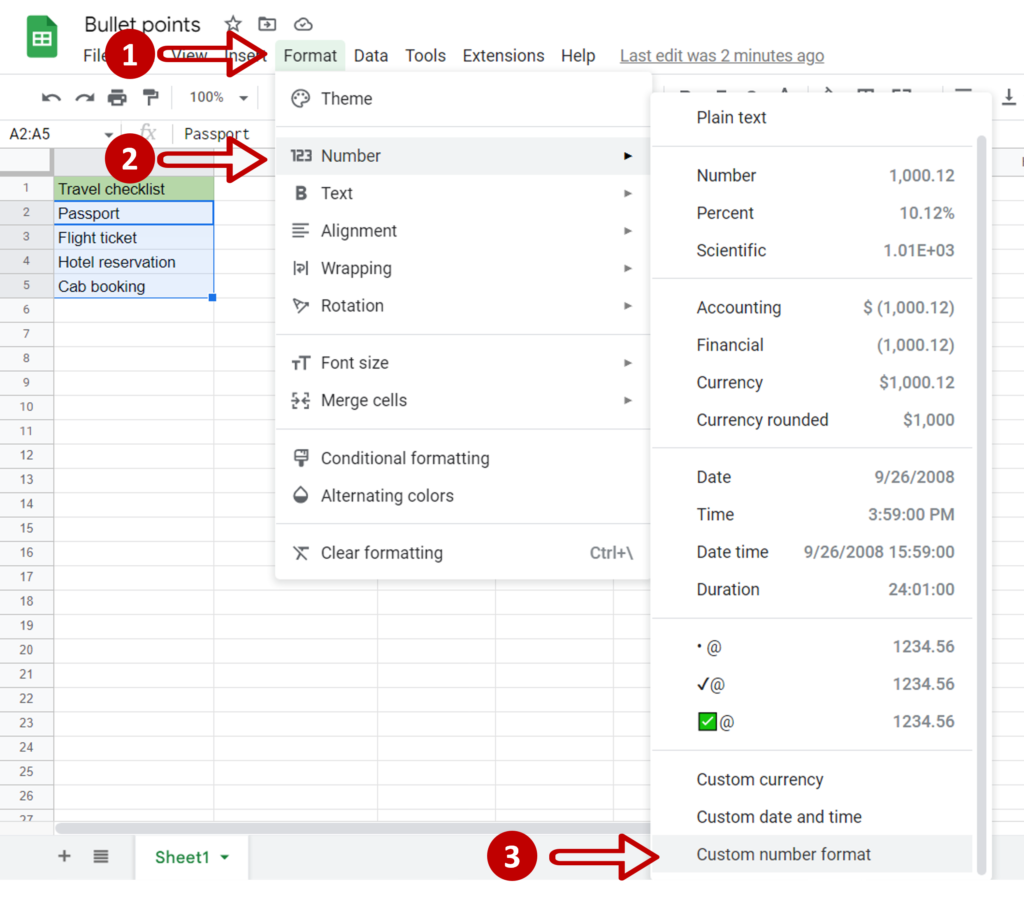The height and width of the screenshot is (897, 1024).
Task: Open the Font size submenu
Action: click(x=463, y=363)
